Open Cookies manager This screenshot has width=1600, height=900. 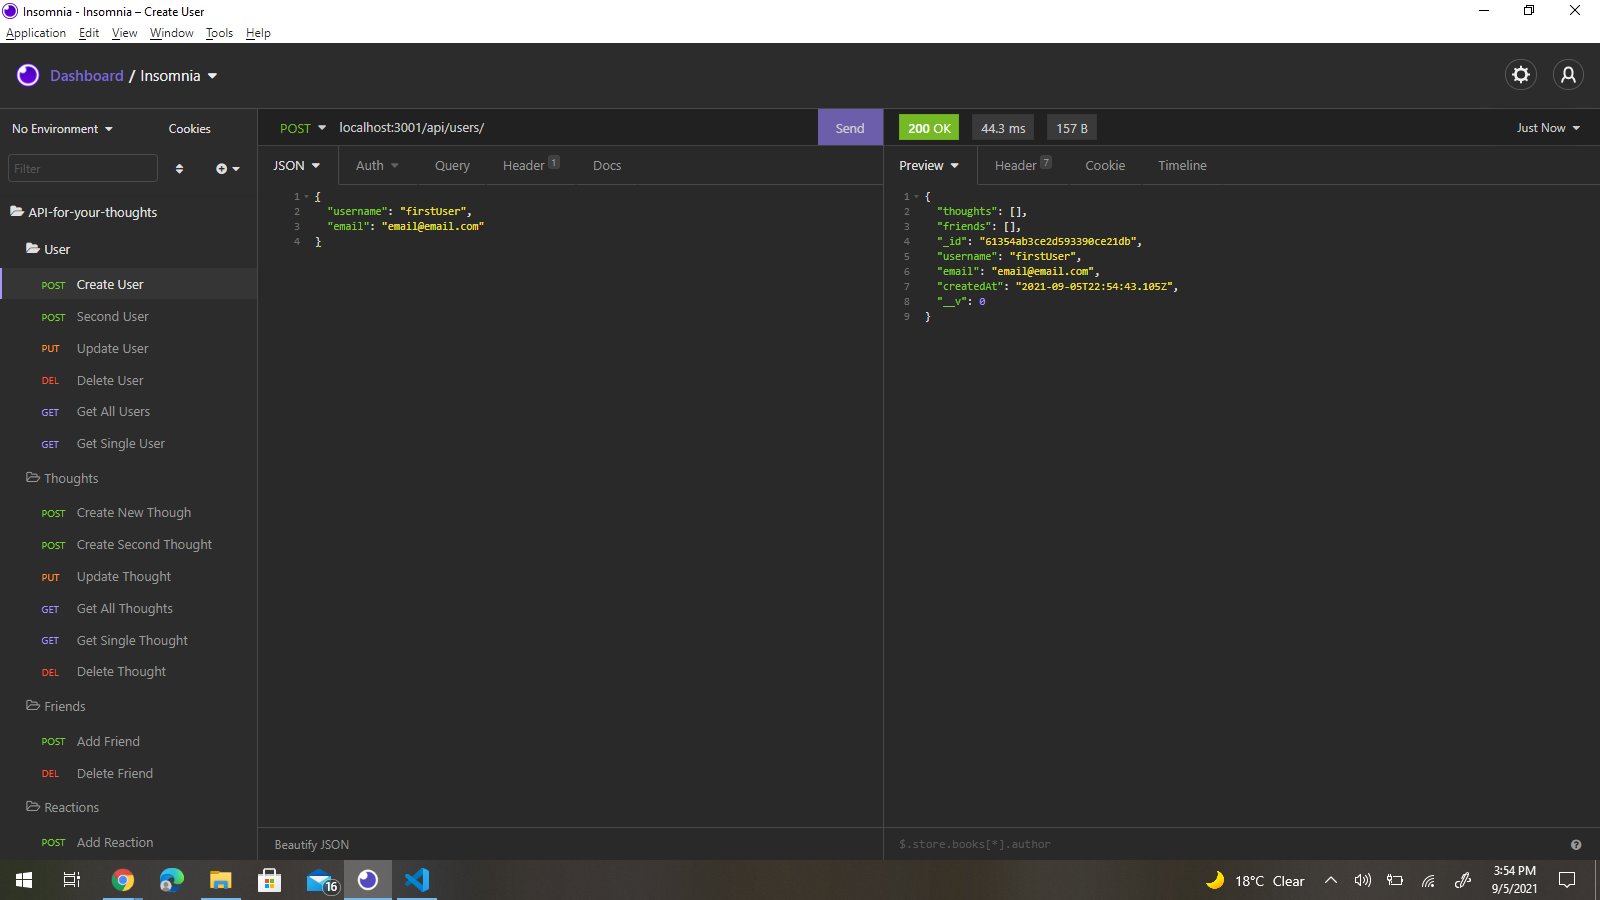tap(189, 129)
